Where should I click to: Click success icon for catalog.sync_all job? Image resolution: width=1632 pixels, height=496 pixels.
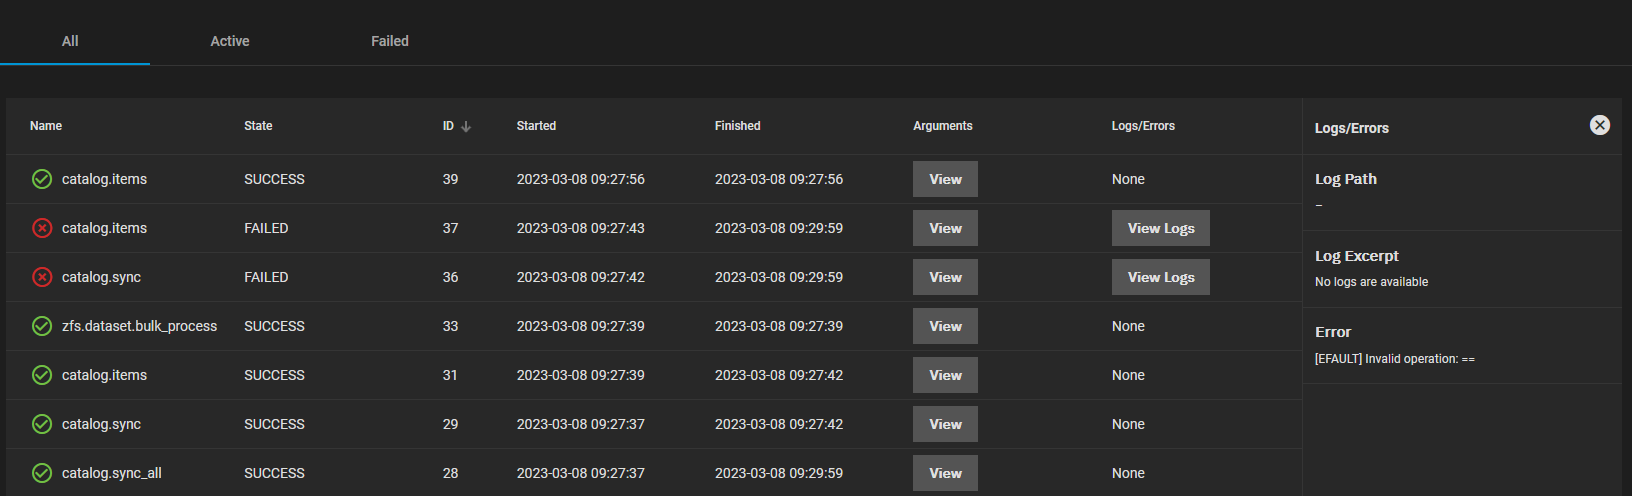pos(42,473)
